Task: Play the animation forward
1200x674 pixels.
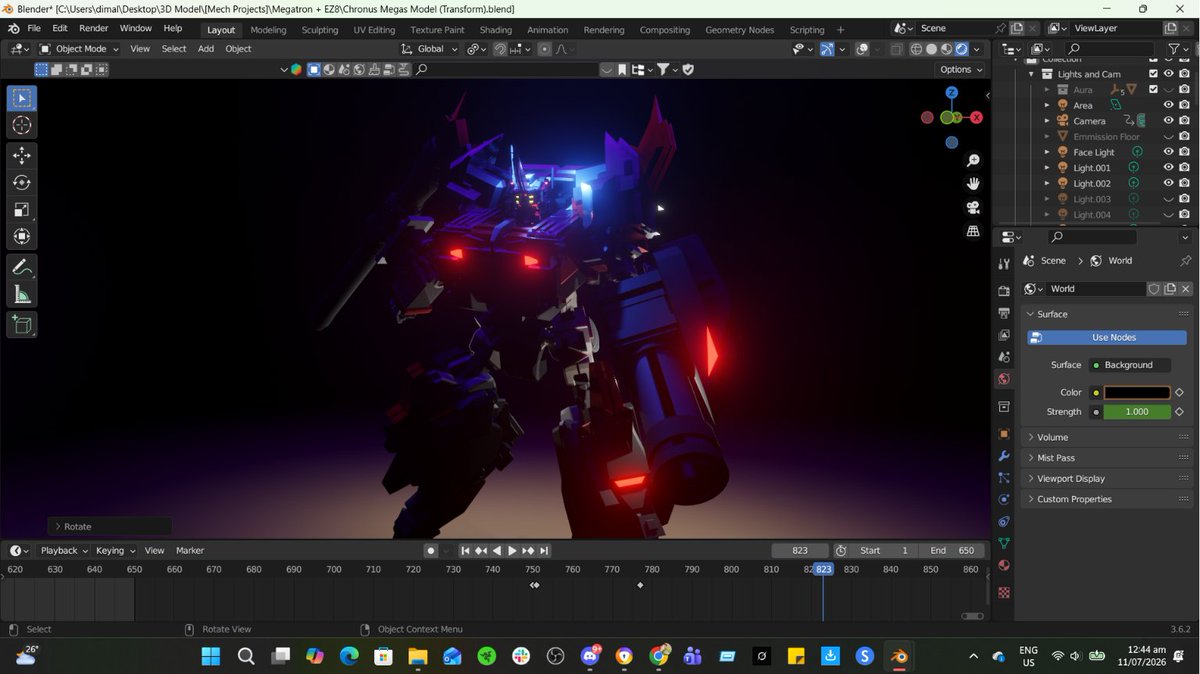Action: pos(512,551)
